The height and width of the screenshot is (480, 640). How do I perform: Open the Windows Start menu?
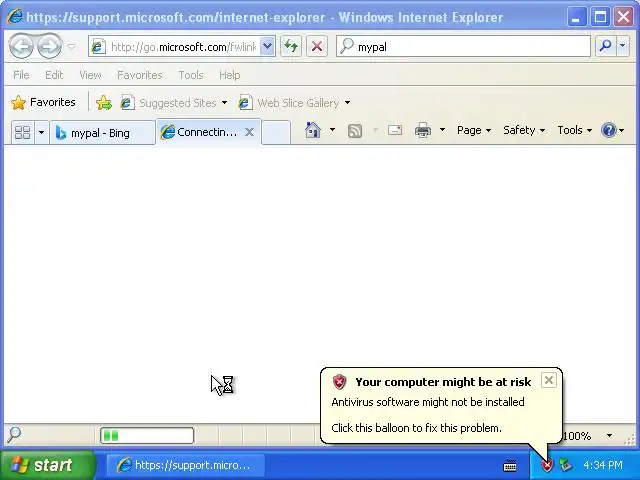[x=48, y=465]
